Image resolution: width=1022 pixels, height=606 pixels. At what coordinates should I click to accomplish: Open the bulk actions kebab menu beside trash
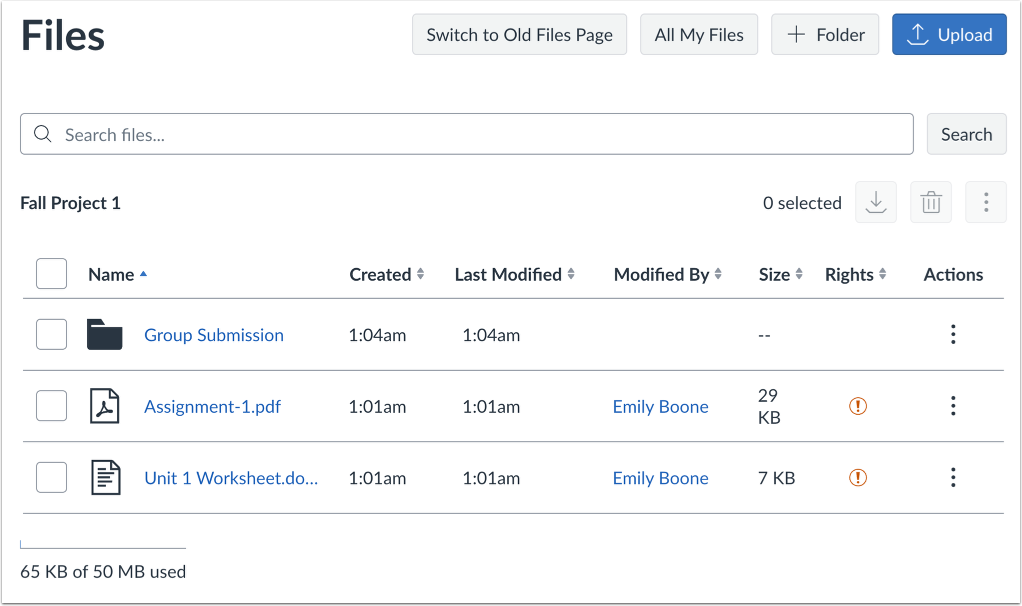986,203
